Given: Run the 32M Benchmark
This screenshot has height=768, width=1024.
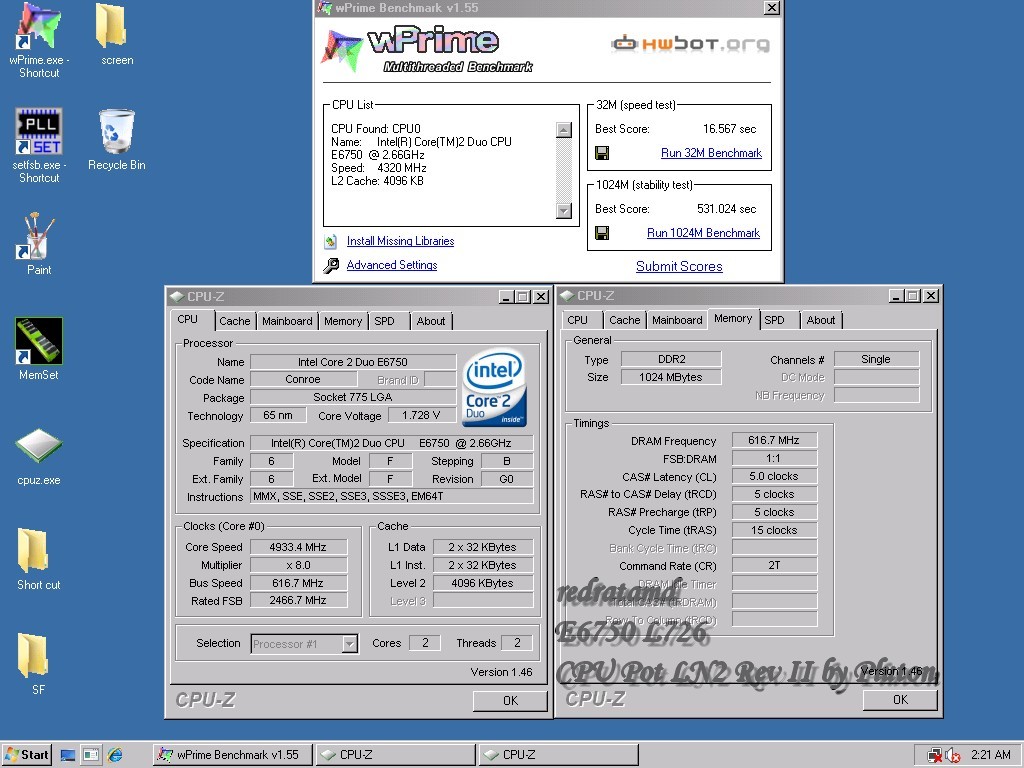Looking at the screenshot, I should [711, 153].
